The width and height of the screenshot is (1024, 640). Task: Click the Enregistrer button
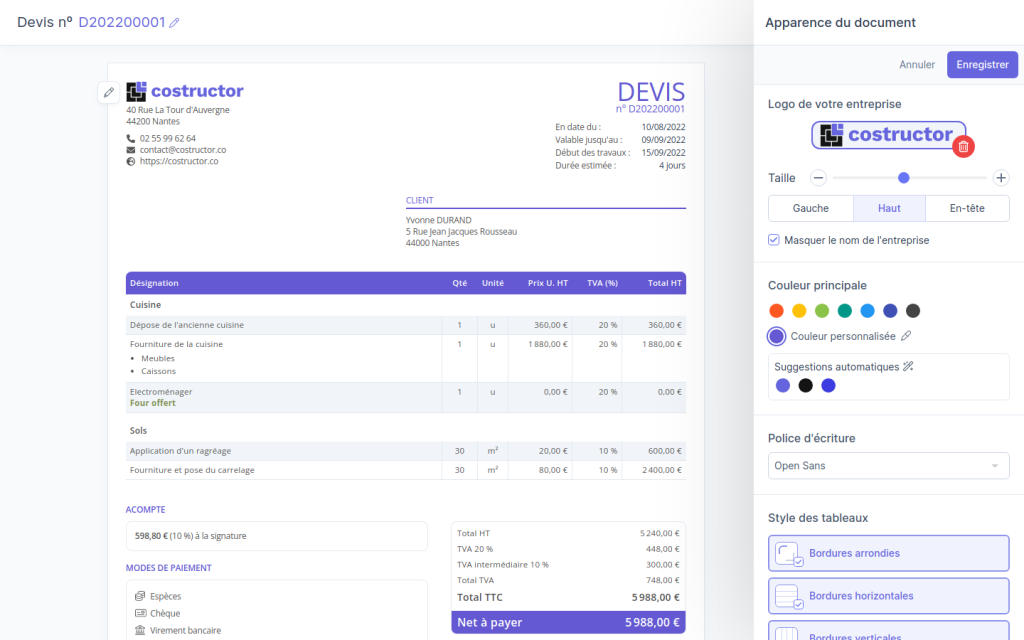pos(982,63)
